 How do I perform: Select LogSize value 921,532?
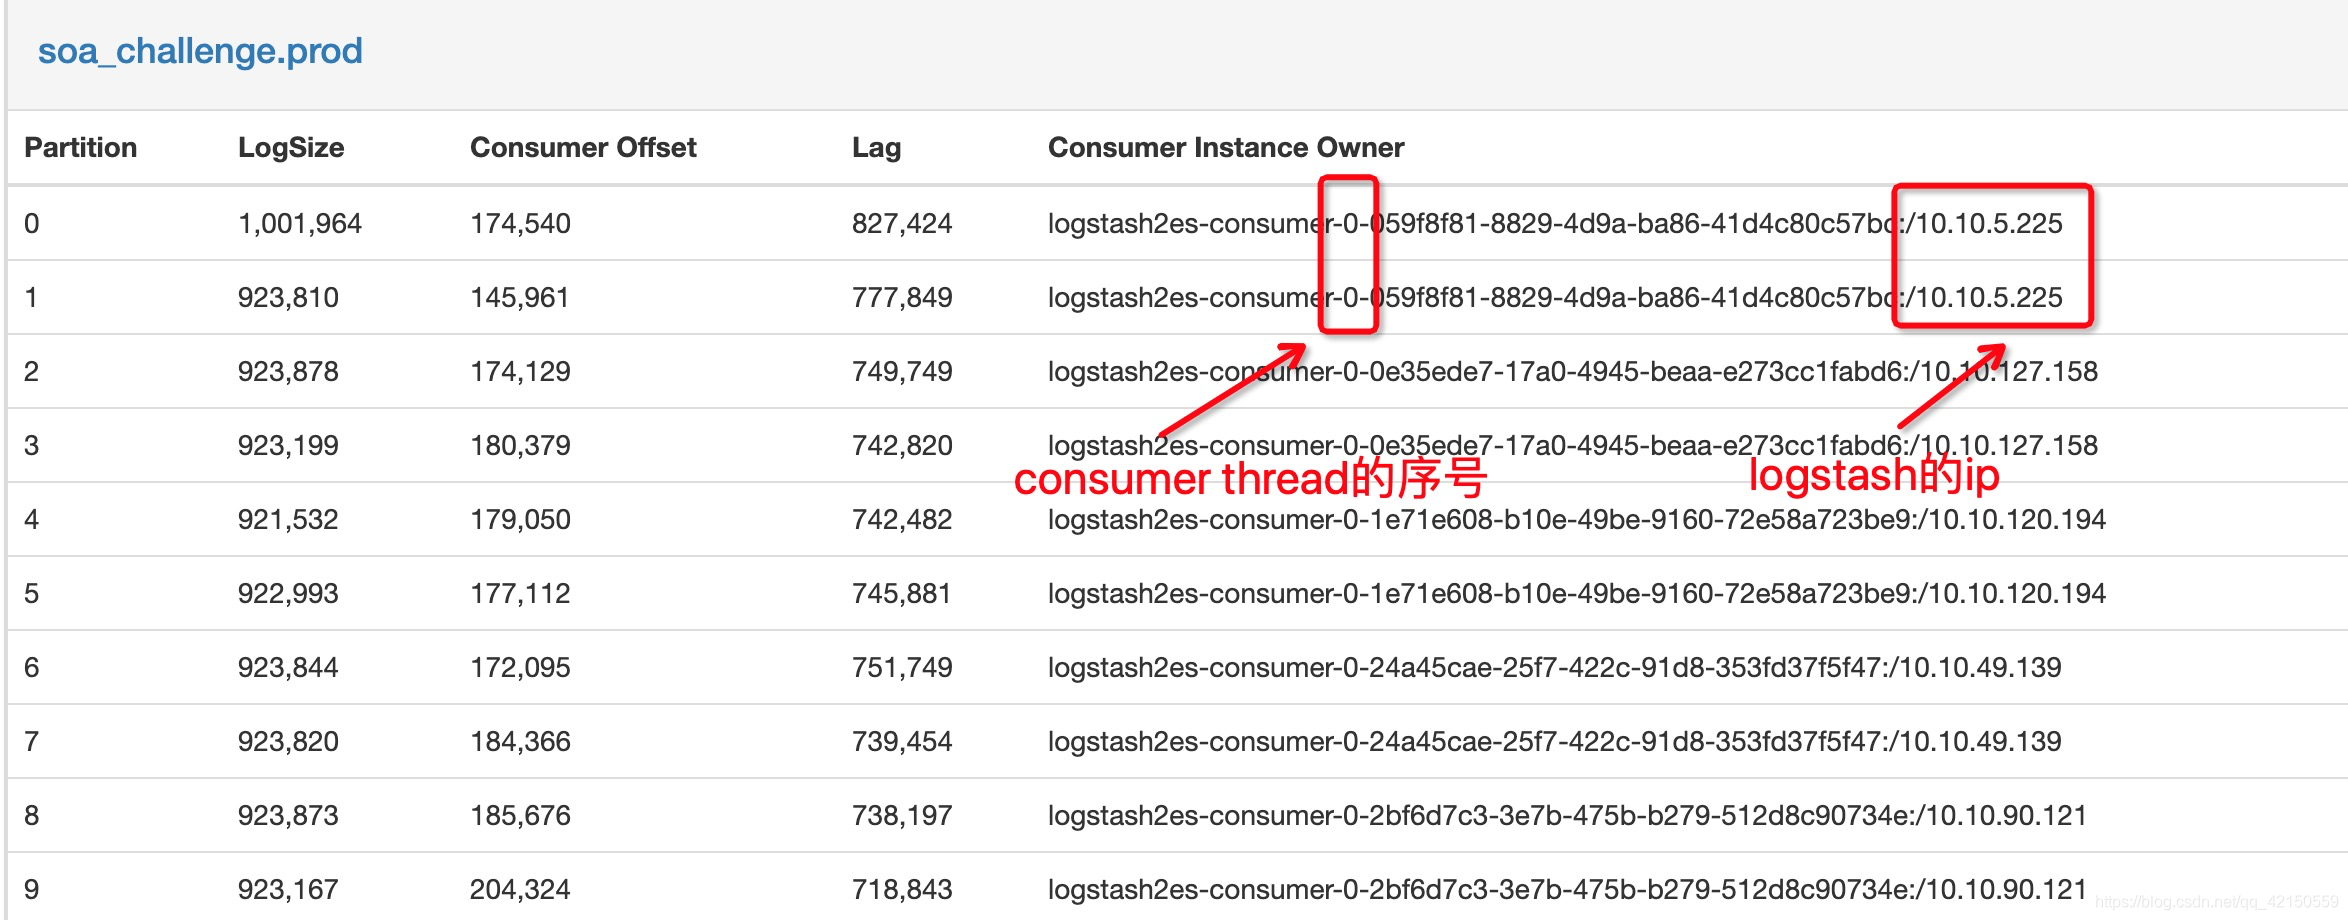[x=288, y=519]
